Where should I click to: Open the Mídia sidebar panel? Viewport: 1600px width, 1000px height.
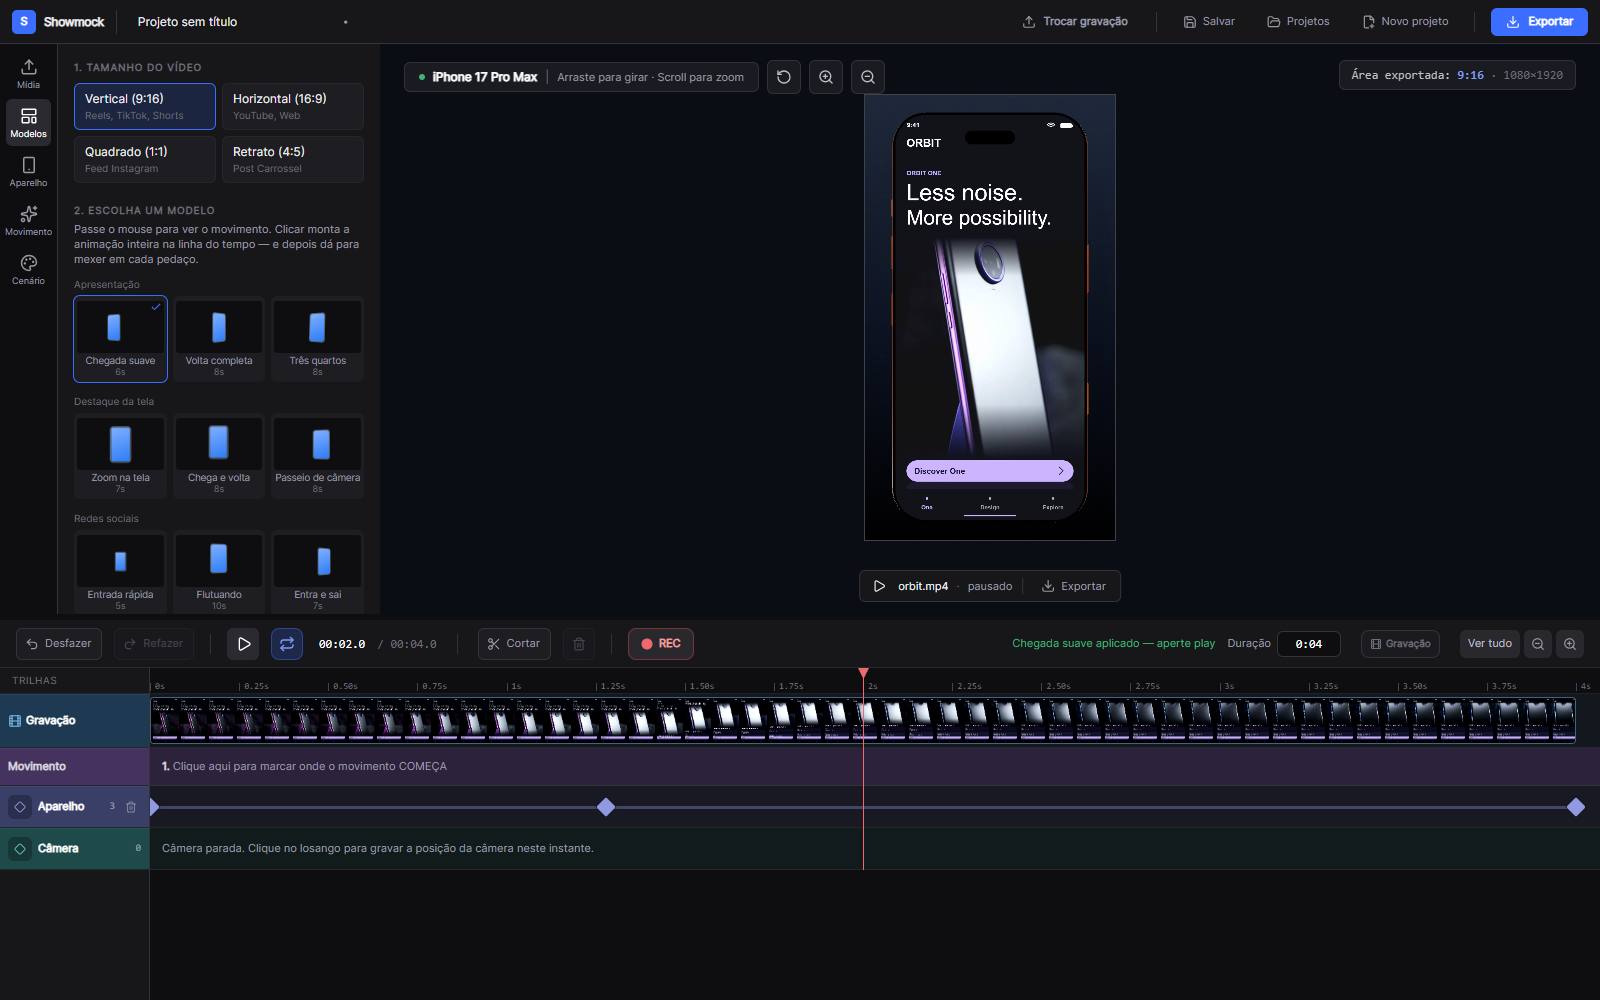[x=28, y=74]
